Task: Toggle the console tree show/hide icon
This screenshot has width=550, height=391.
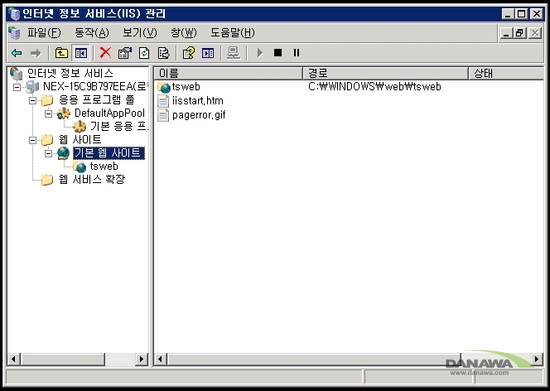Action: tap(81, 53)
